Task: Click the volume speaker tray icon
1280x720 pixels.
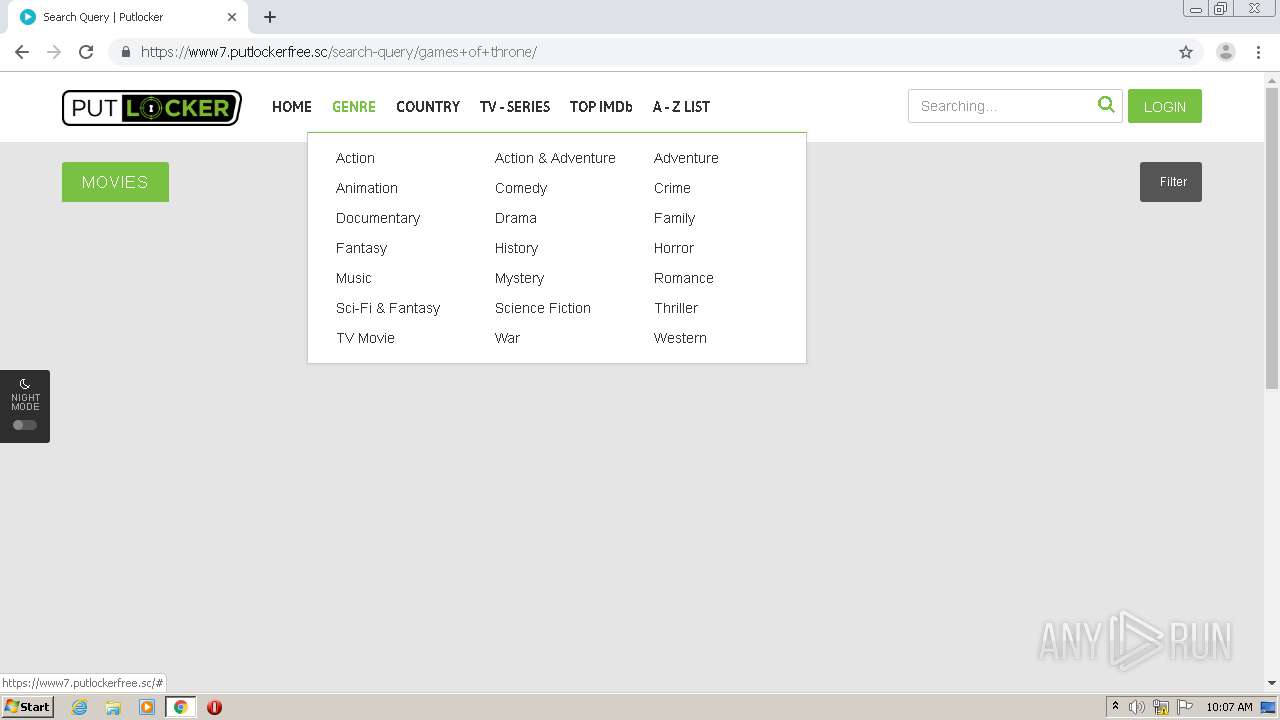Action: (1137, 707)
